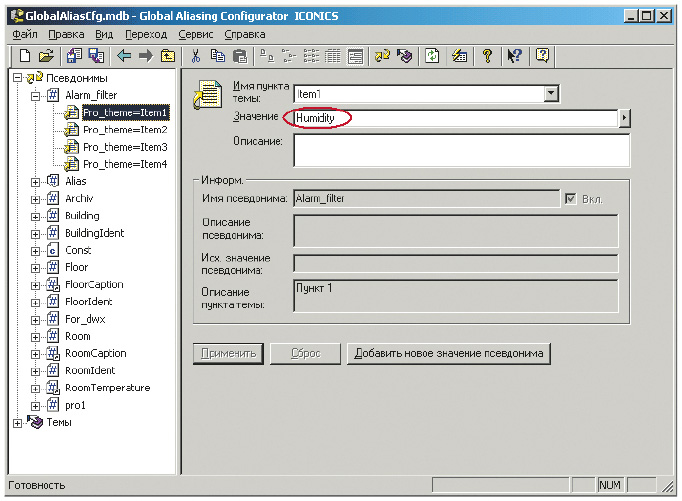682x501 pixels.
Task: Open the Сервис menu
Action: tap(196, 34)
